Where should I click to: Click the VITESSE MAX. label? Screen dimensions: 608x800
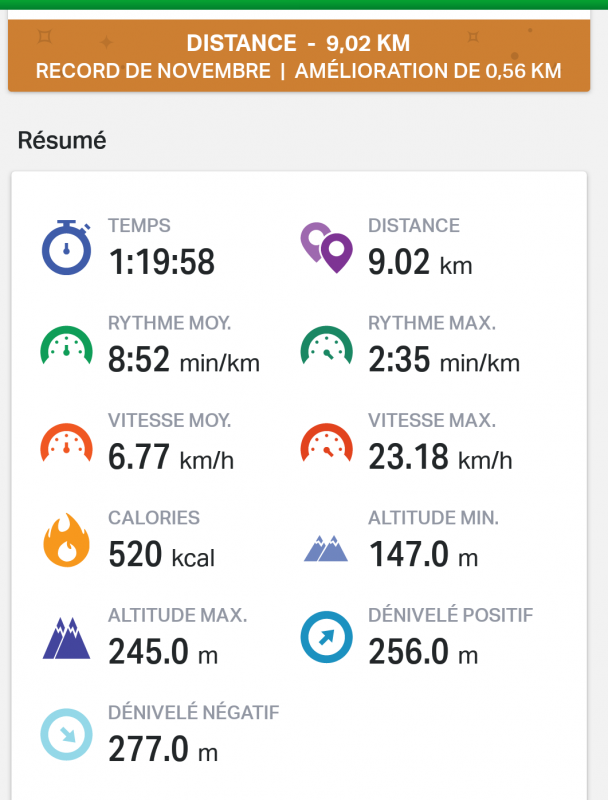click(x=432, y=420)
